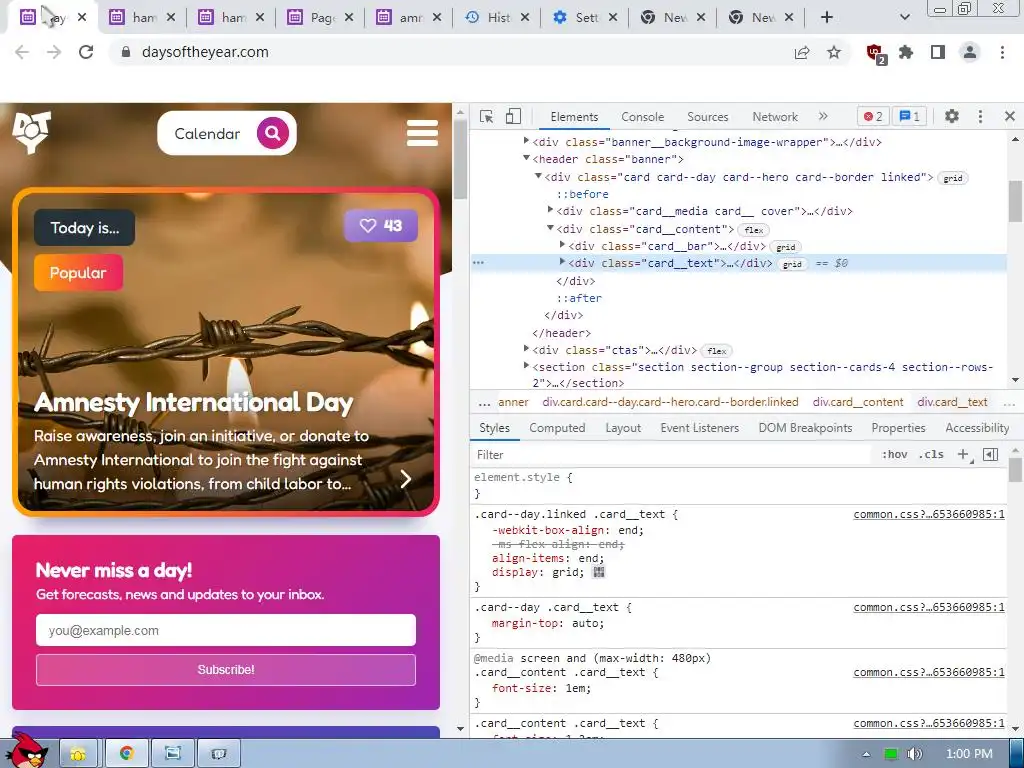Open the Computed styles tab
The width and height of the screenshot is (1024, 768).
click(557, 428)
